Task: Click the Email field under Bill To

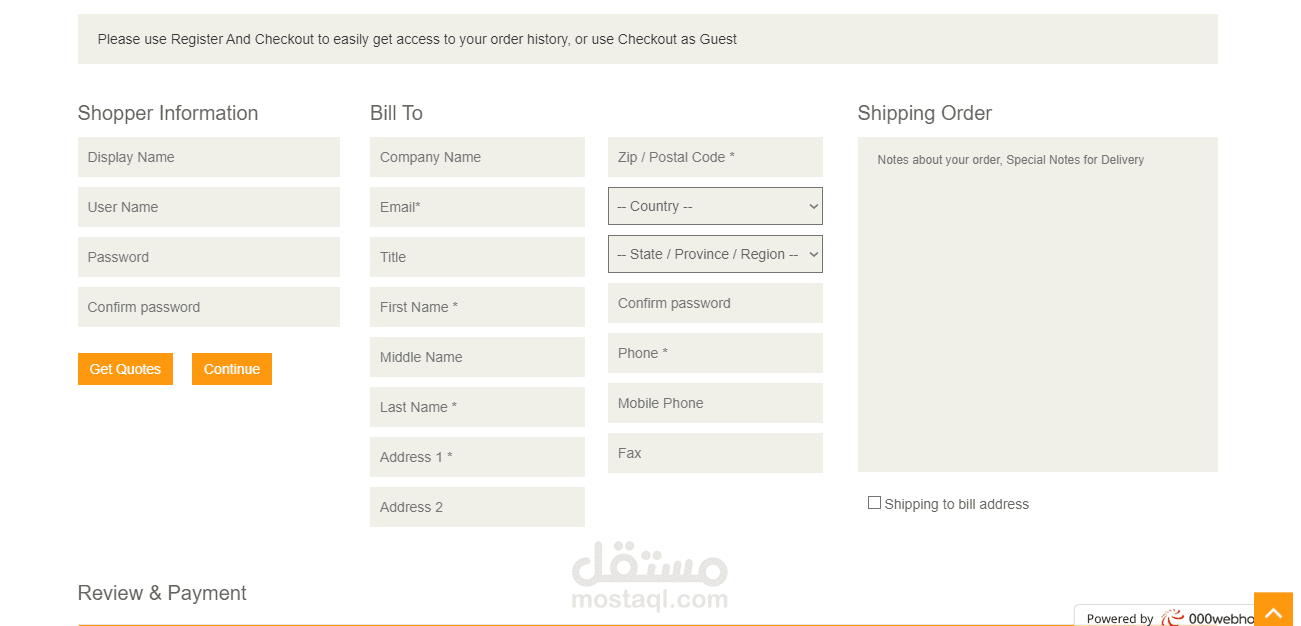Action: (x=477, y=207)
